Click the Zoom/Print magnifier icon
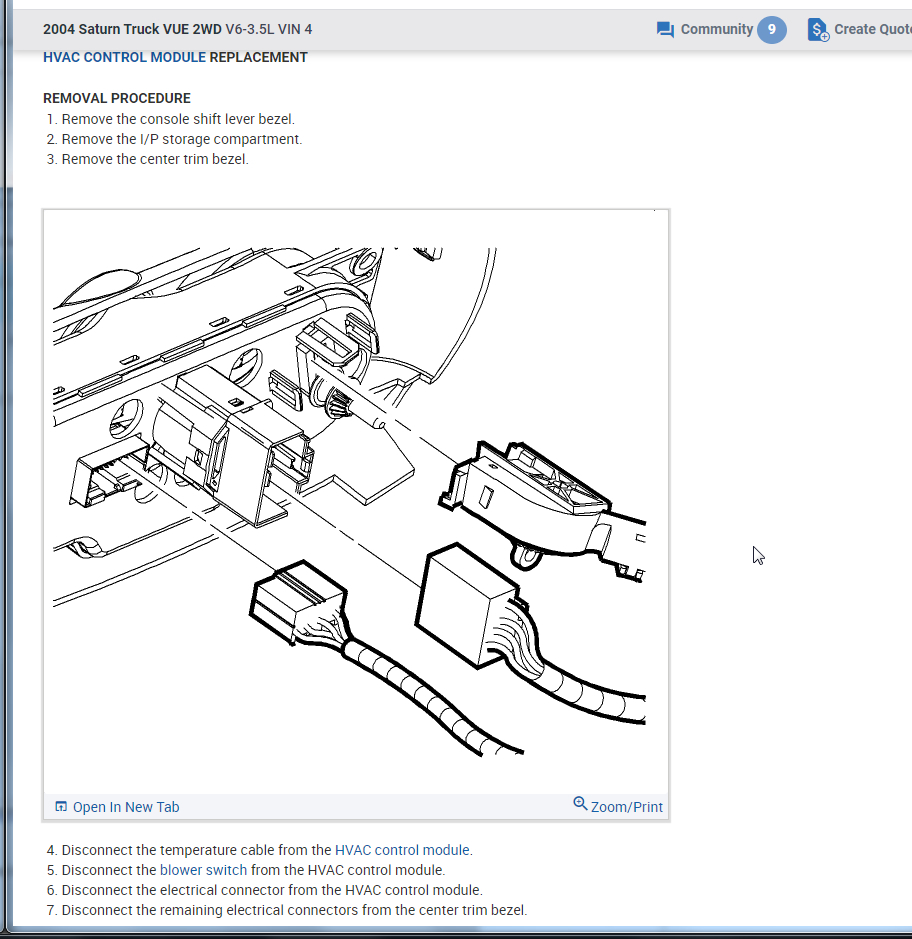 pos(580,804)
